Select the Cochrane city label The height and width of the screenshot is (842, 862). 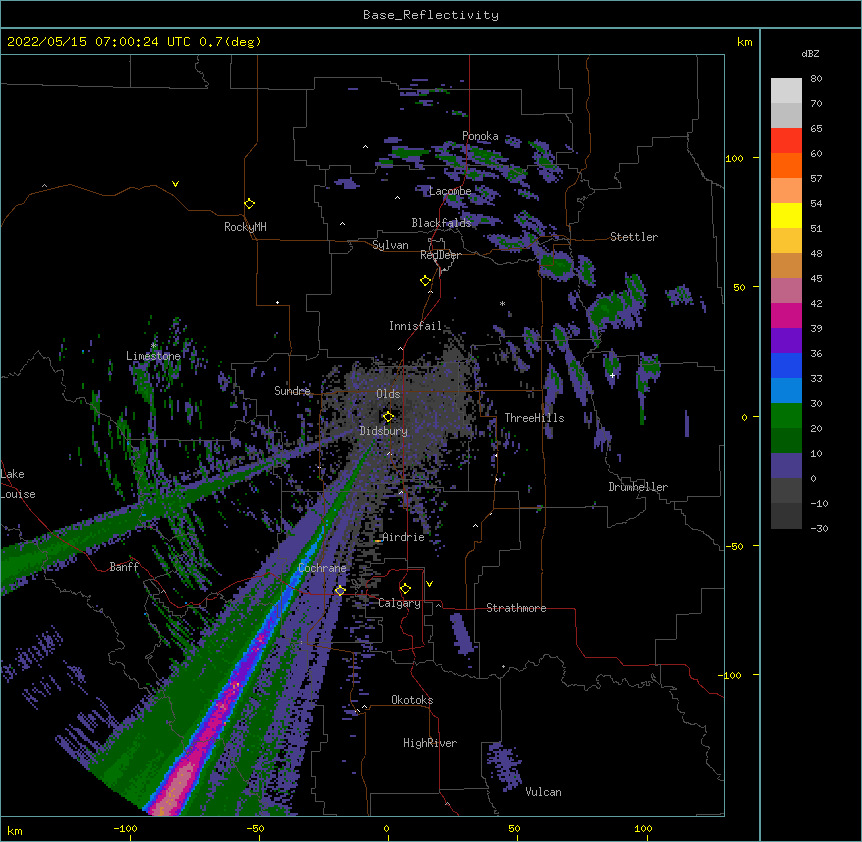click(322, 568)
